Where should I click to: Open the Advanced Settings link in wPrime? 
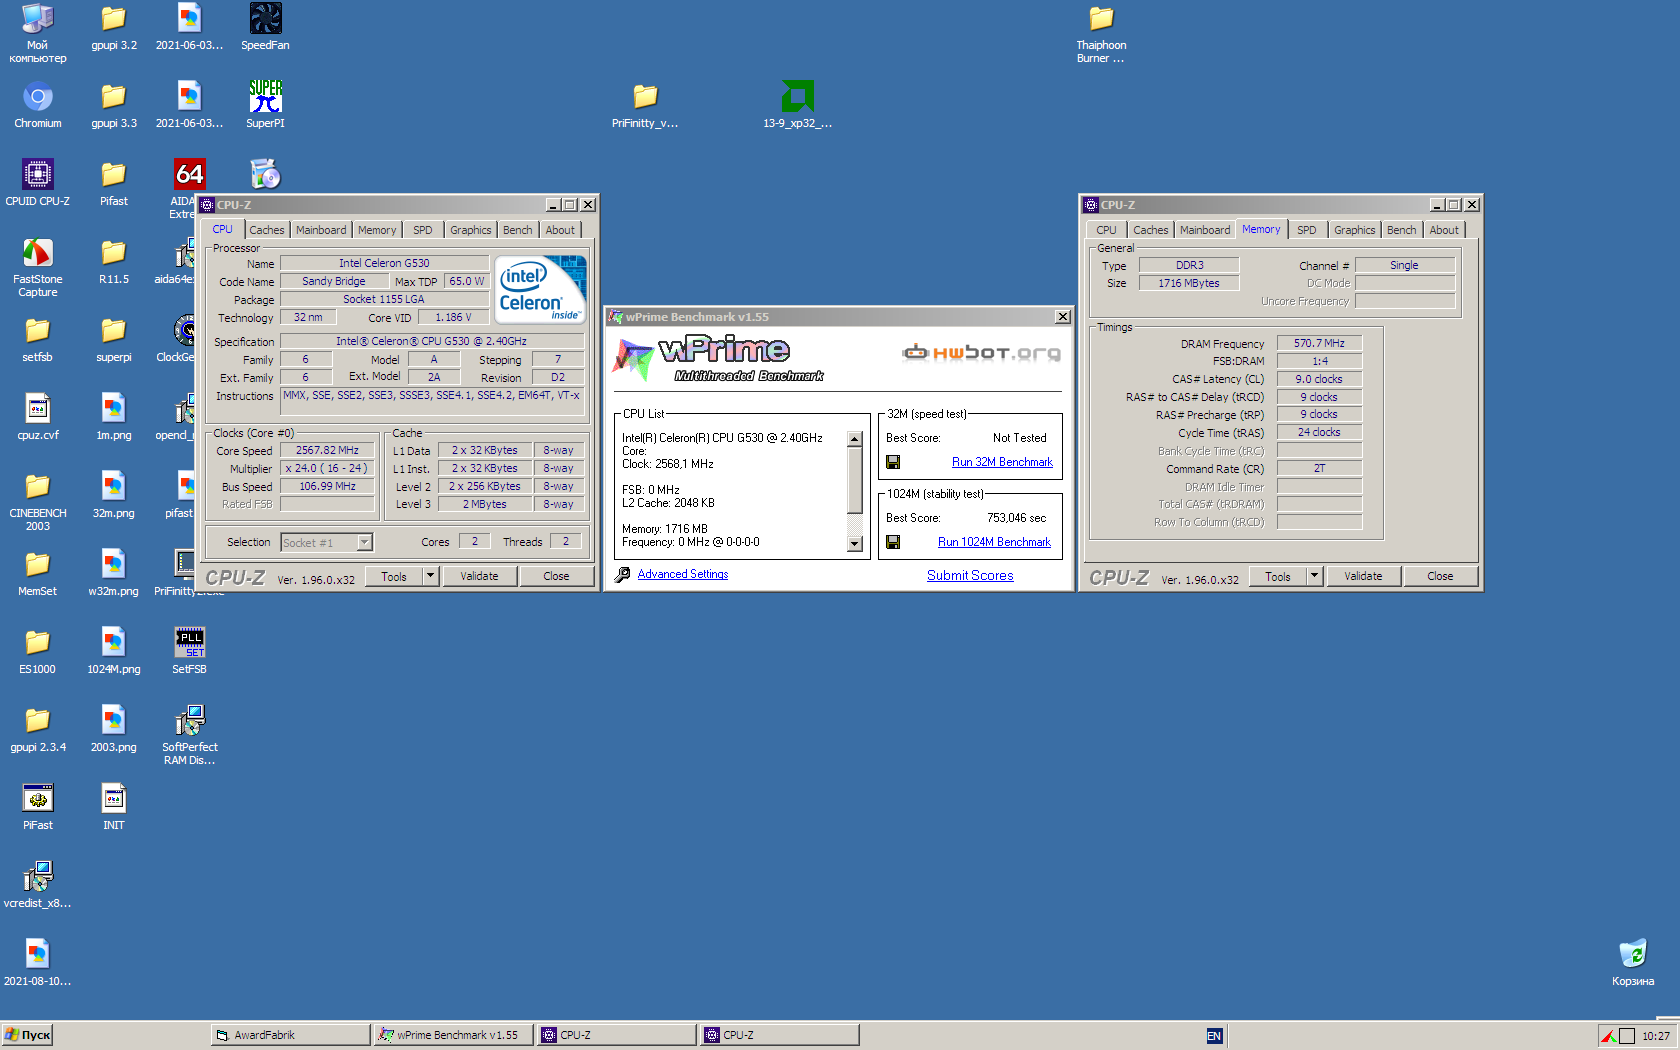click(683, 574)
